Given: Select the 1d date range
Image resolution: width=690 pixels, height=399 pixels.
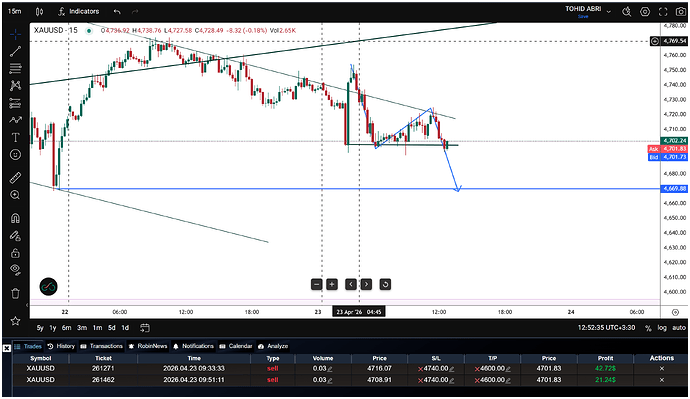Looking at the screenshot, I should pos(125,328).
